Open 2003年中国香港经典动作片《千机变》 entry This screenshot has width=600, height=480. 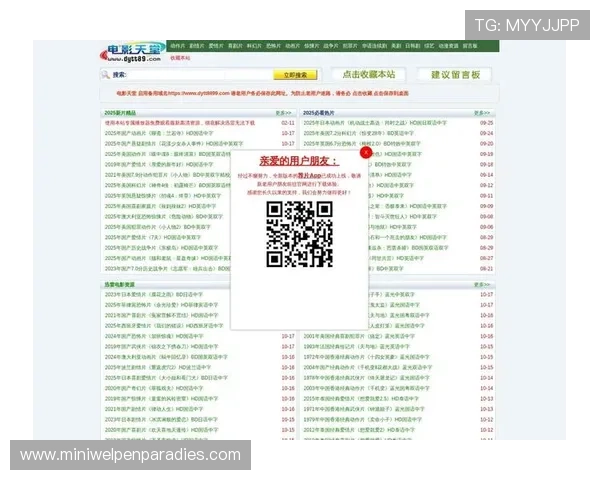click(x=367, y=388)
